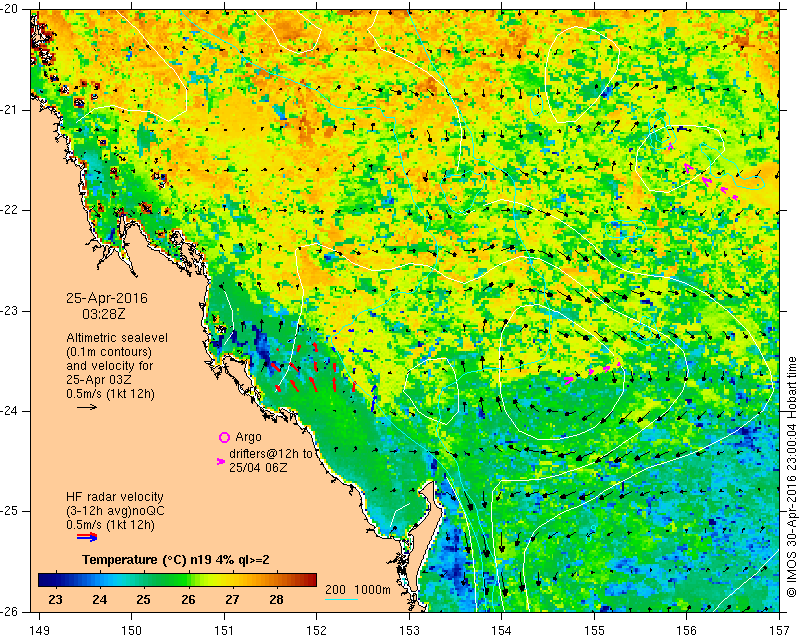Click the longitude axis label '152'
The width and height of the screenshot is (800, 640).
(317, 631)
